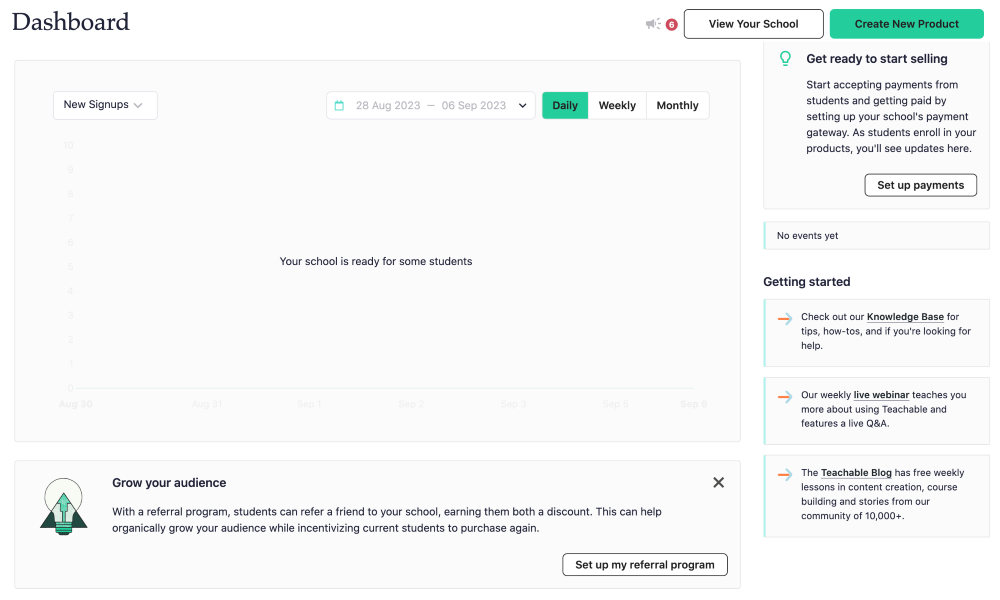The height and width of the screenshot is (600, 1000).
Task: Click the Get ready to start selling heading
Action: click(x=877, y=59)
